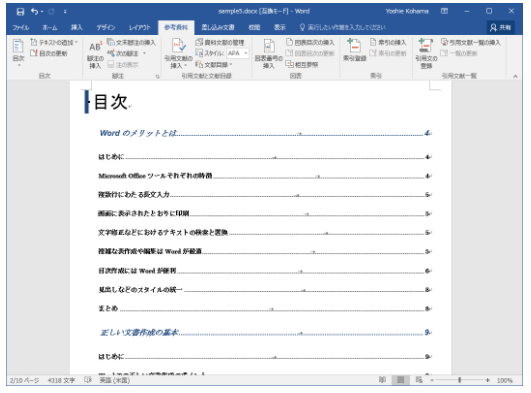Go to next footnote 次の脚注
The width and height of the screenshot is (531, 393).
(123, 53)
